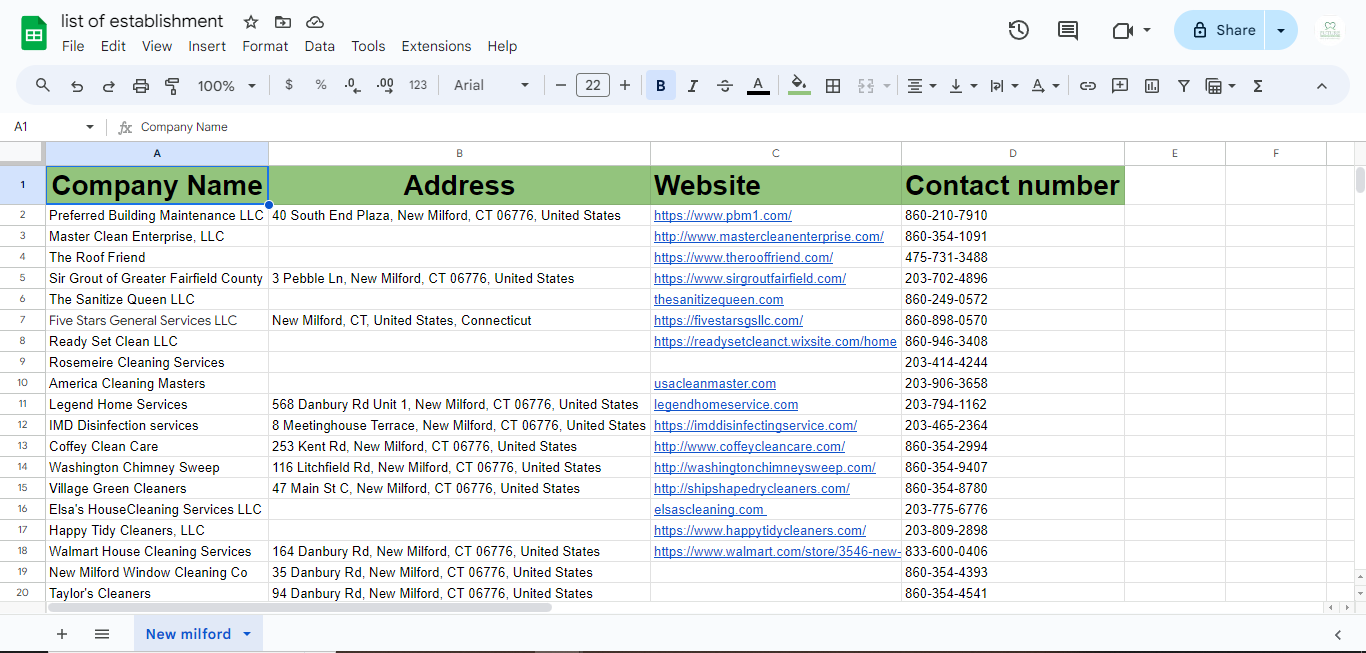Increase font size with plus

pyautogui.click(x=625, y=86)
